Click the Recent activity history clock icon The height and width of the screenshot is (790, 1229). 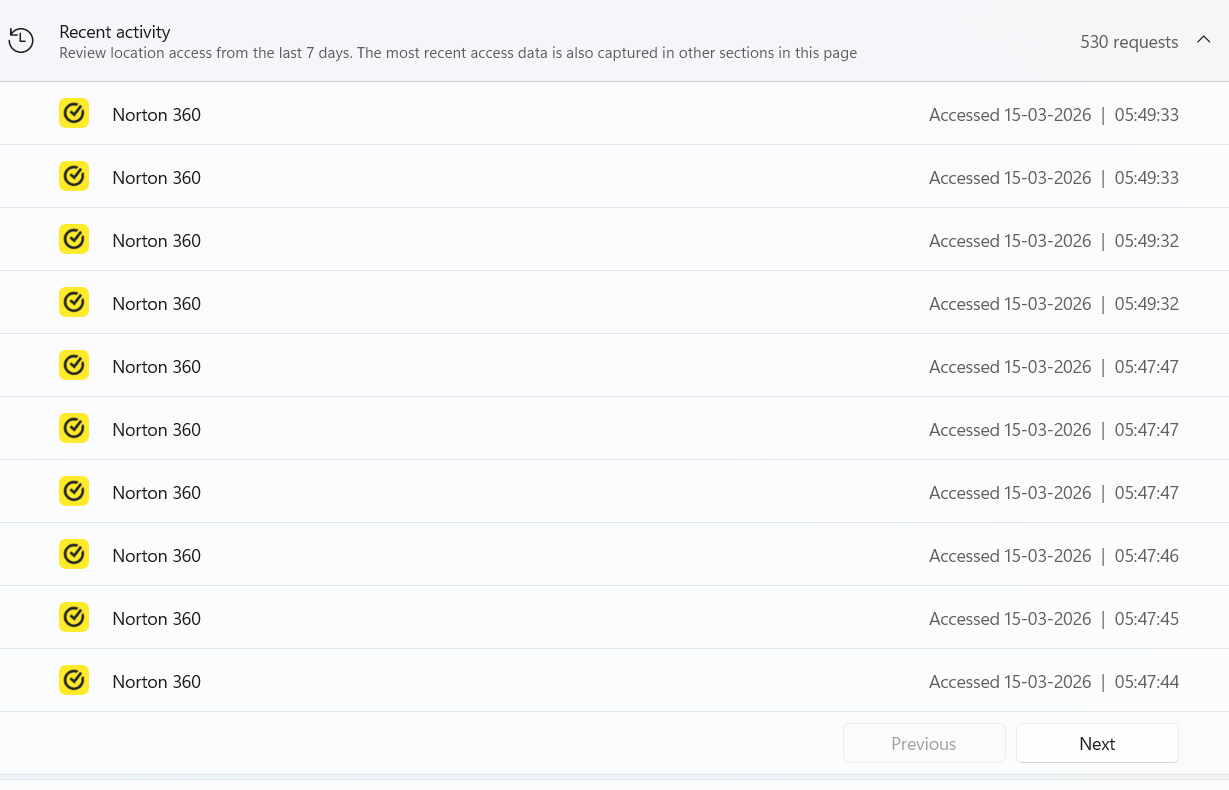pos(21,41)
